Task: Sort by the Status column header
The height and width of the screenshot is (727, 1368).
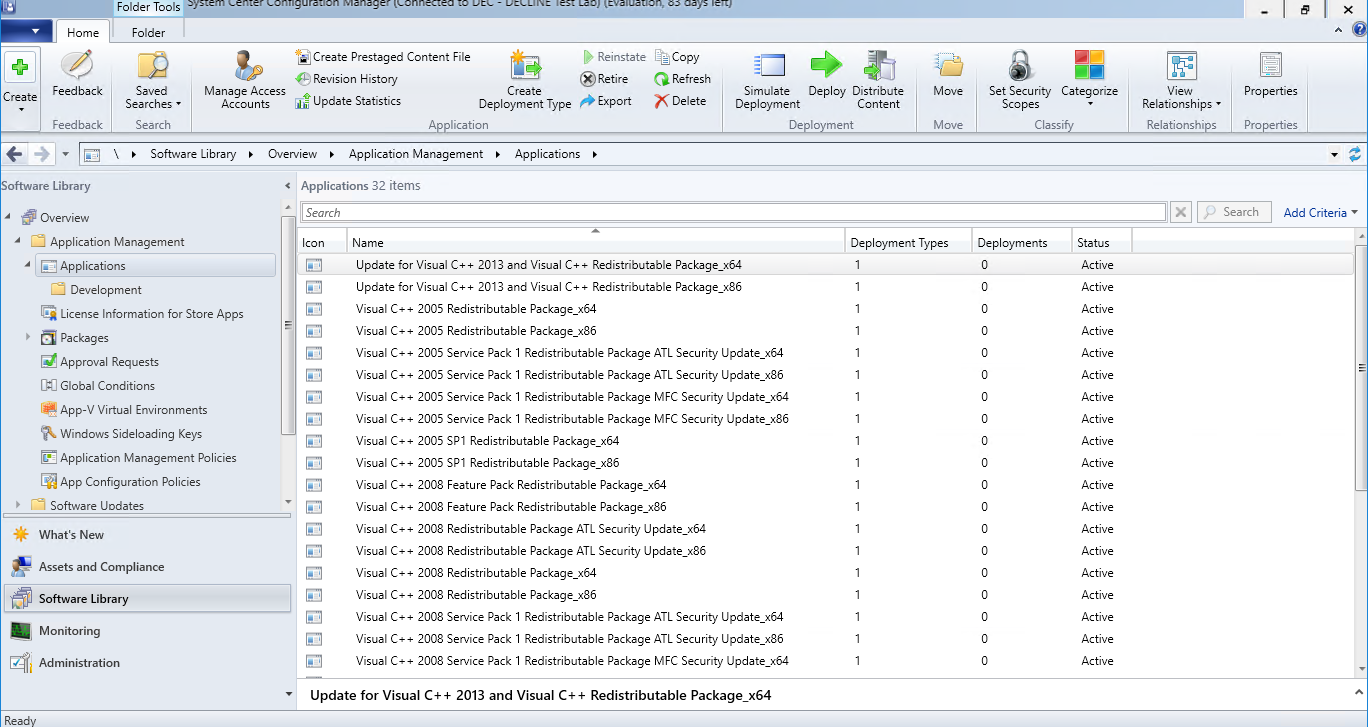Action: [1102, 242]
